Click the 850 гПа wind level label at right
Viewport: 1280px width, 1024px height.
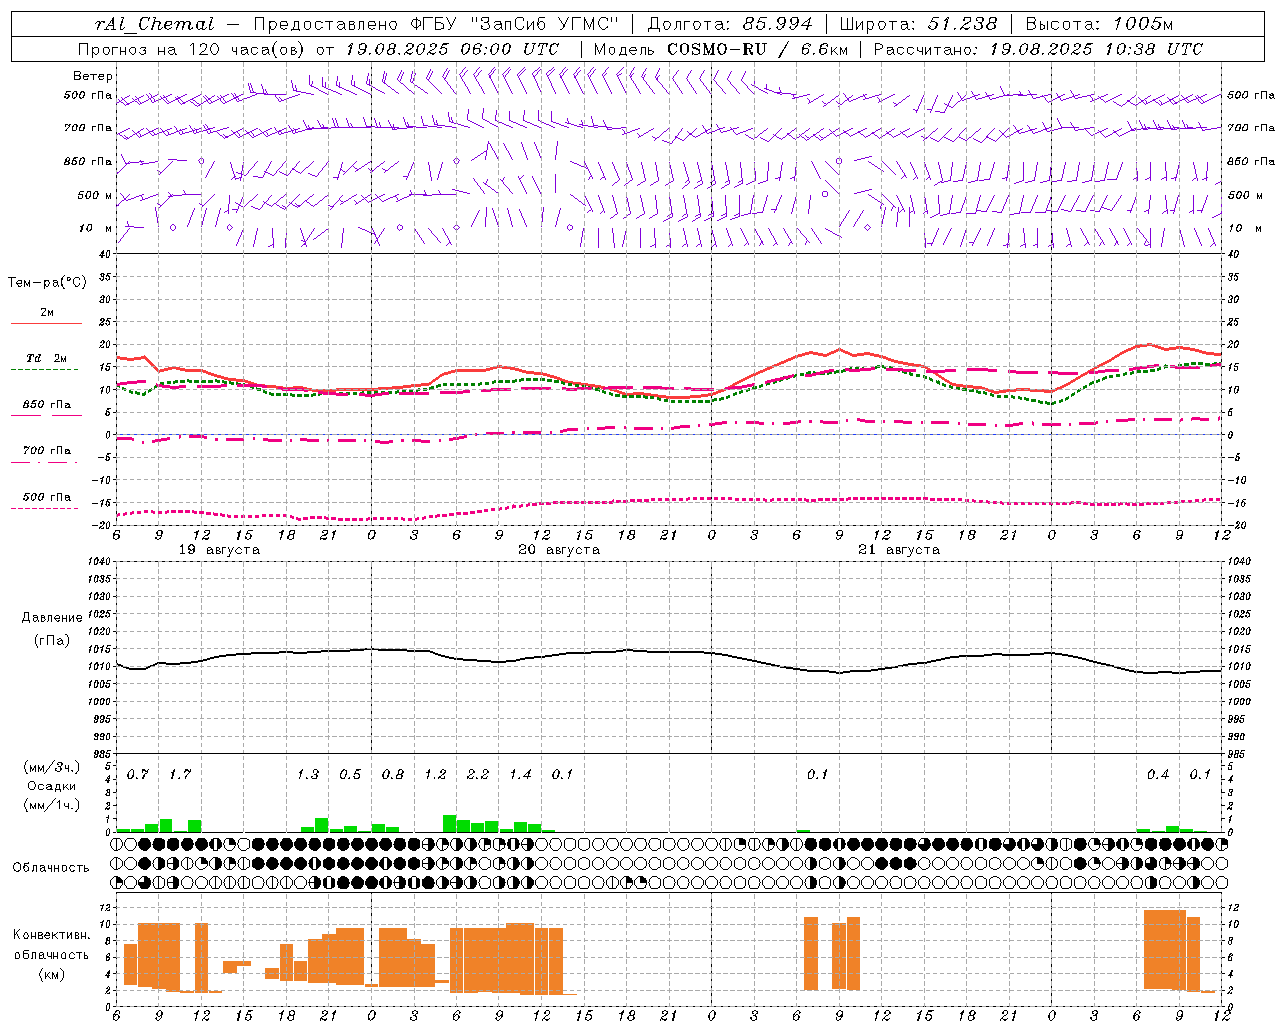point(1251,161)
